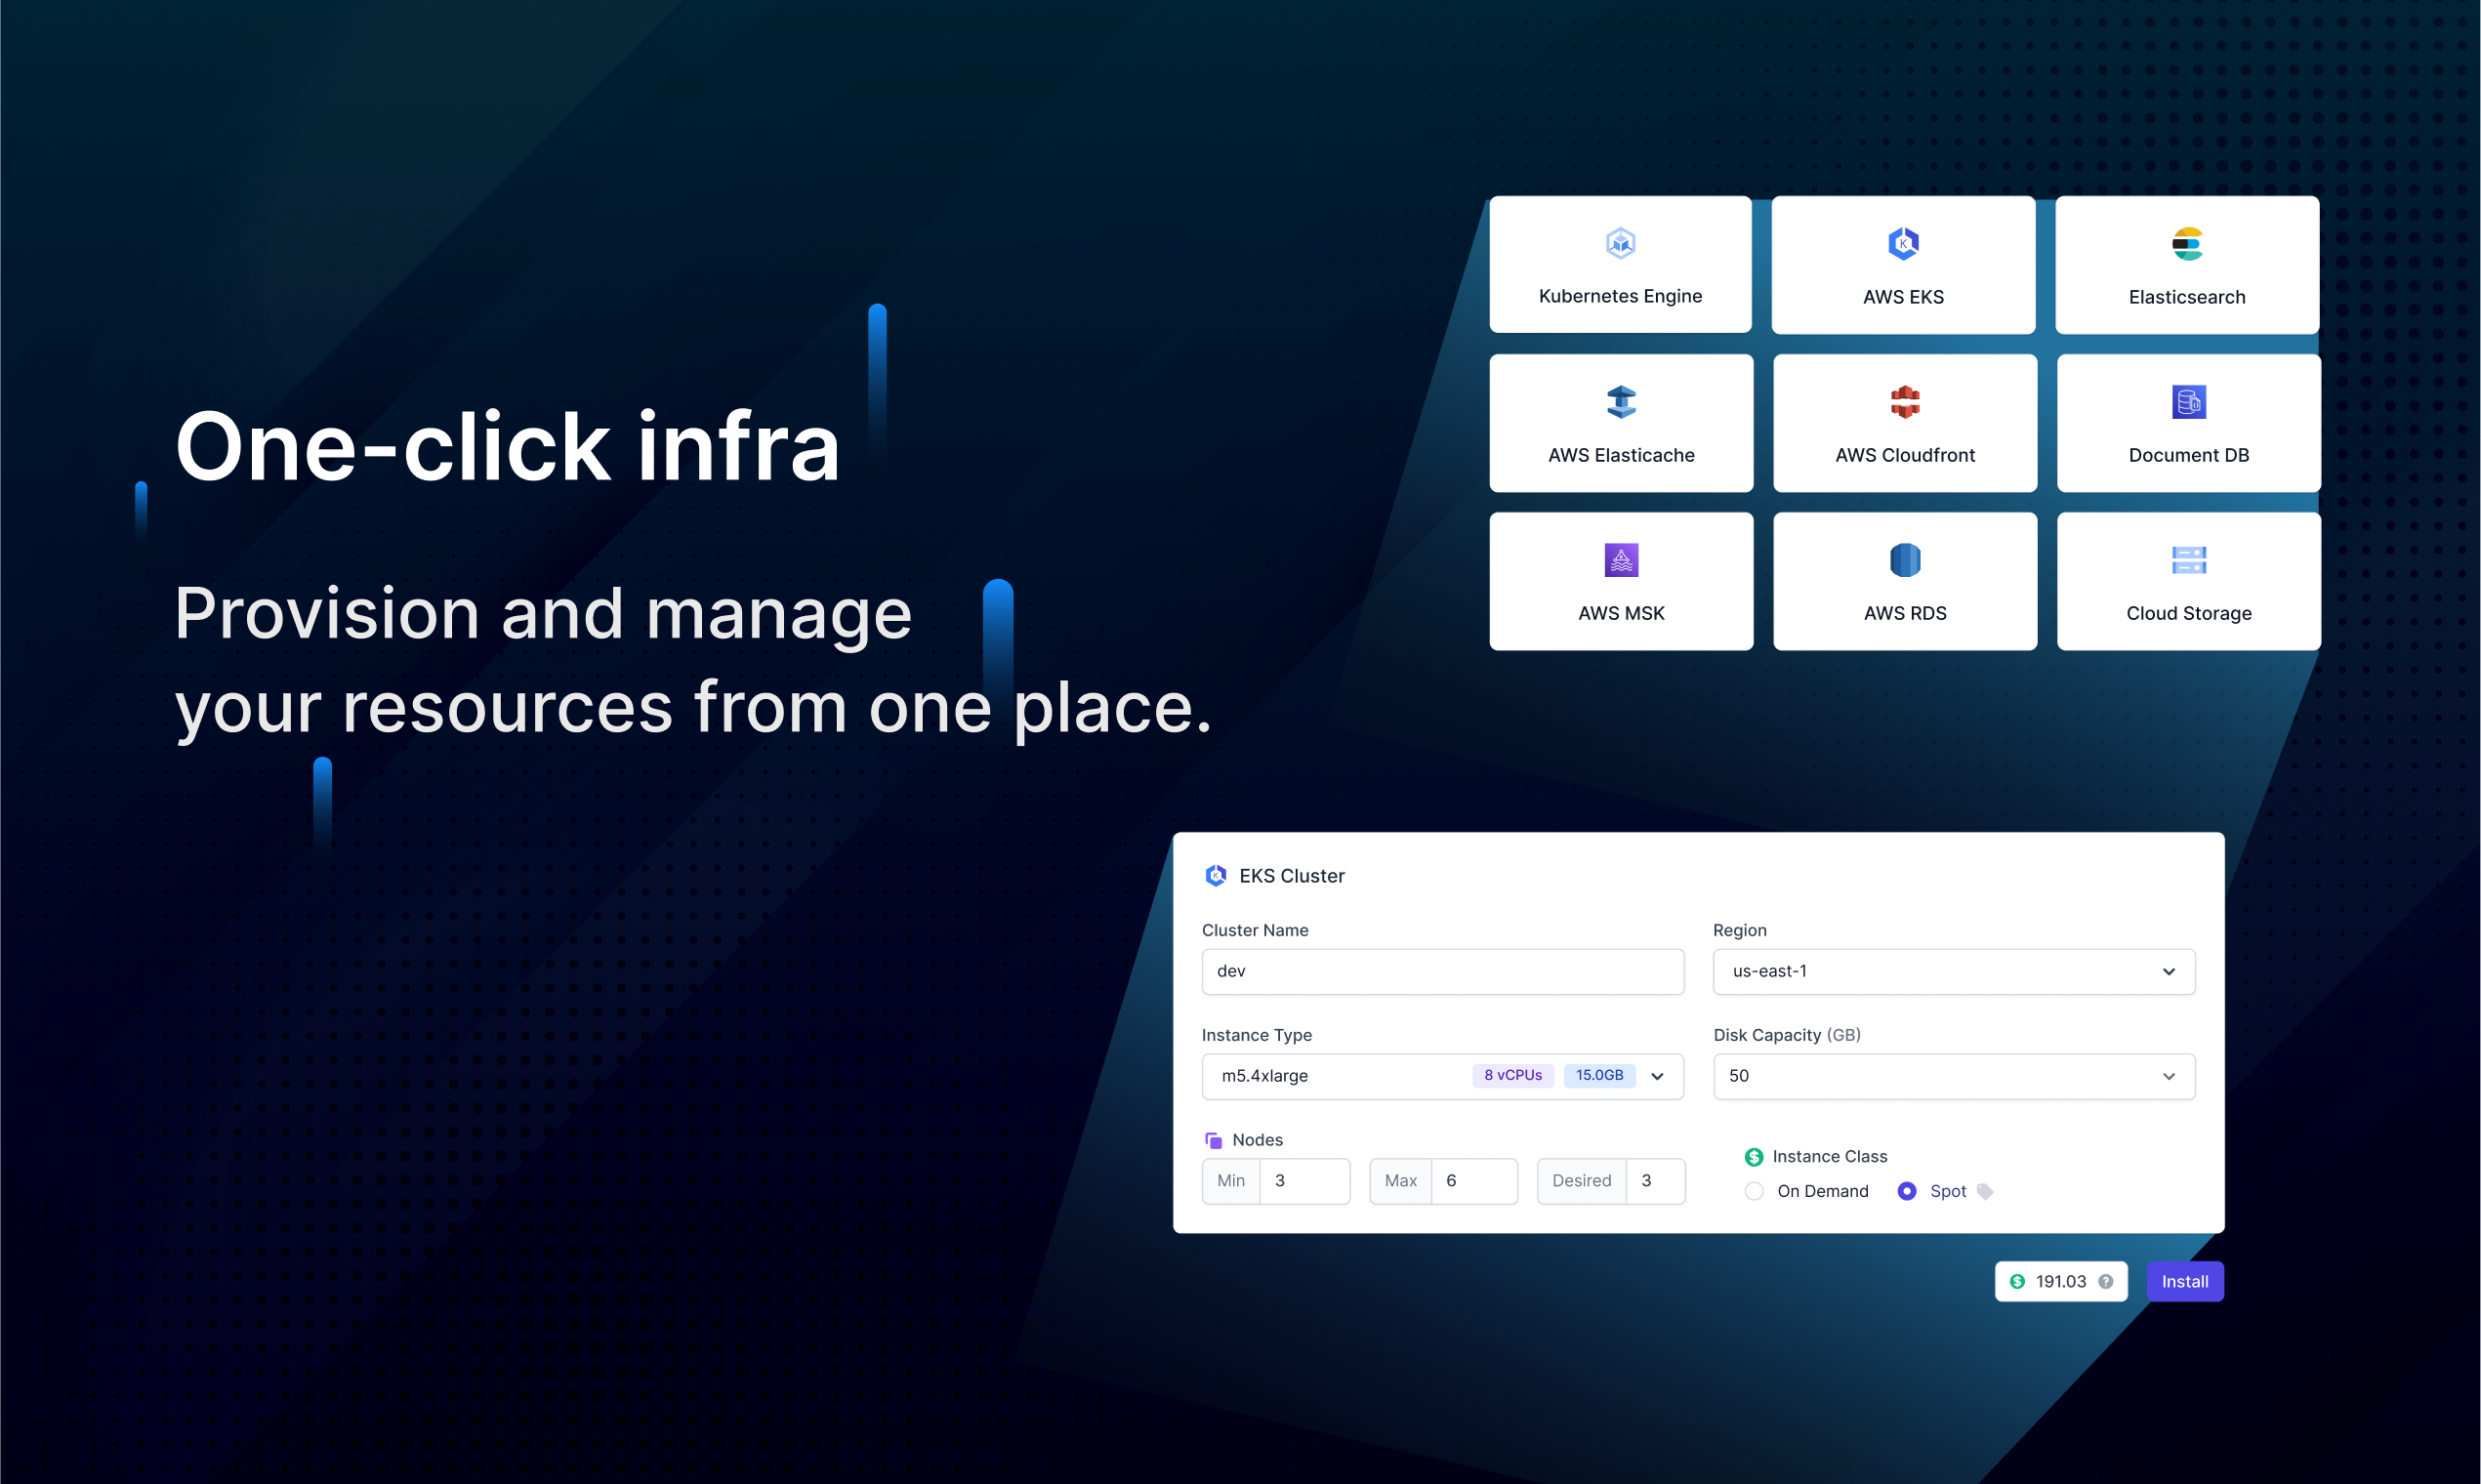Choose the AWS MSK card
2481x1484 pixels.
(1621, 581)
